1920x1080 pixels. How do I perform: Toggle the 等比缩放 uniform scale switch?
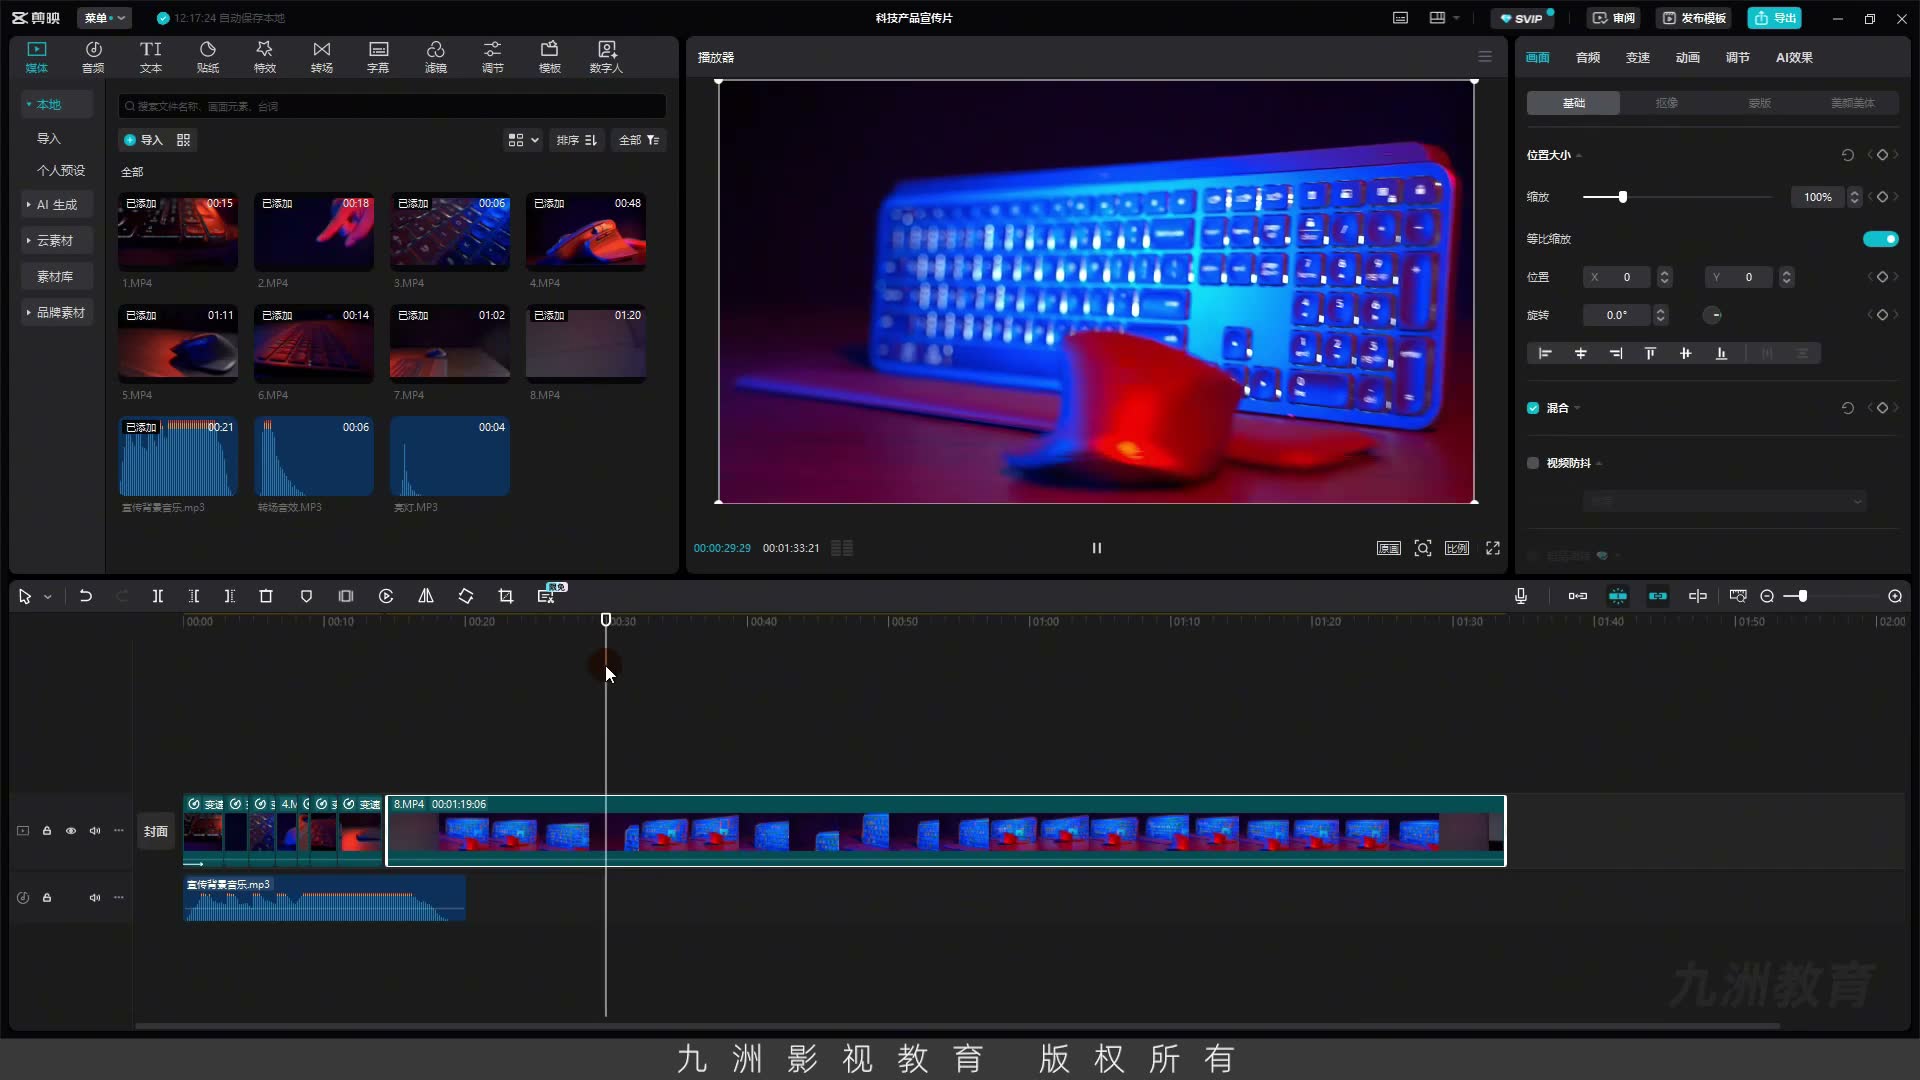pos(1880,239)
